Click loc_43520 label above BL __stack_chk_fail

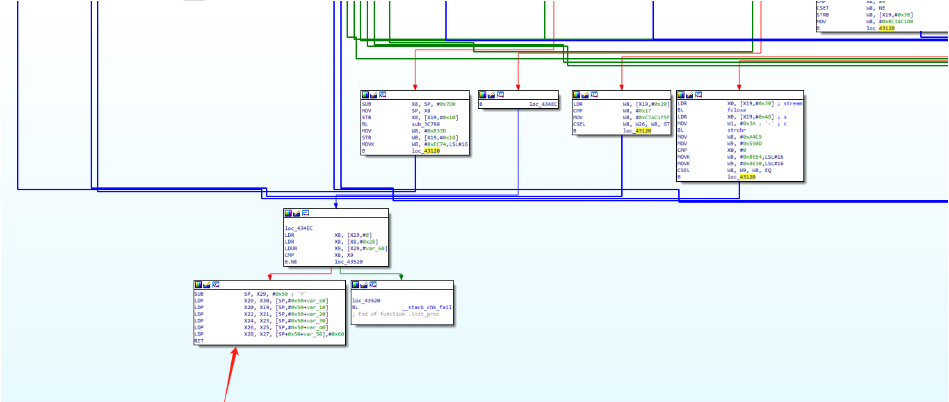pyautogui.click(x=366, y=300)
